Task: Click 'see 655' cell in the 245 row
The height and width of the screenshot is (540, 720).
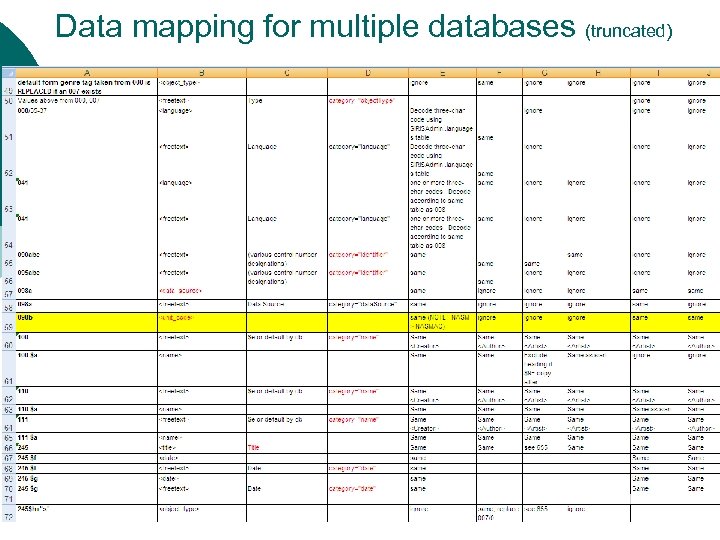Action: point(545,448)
